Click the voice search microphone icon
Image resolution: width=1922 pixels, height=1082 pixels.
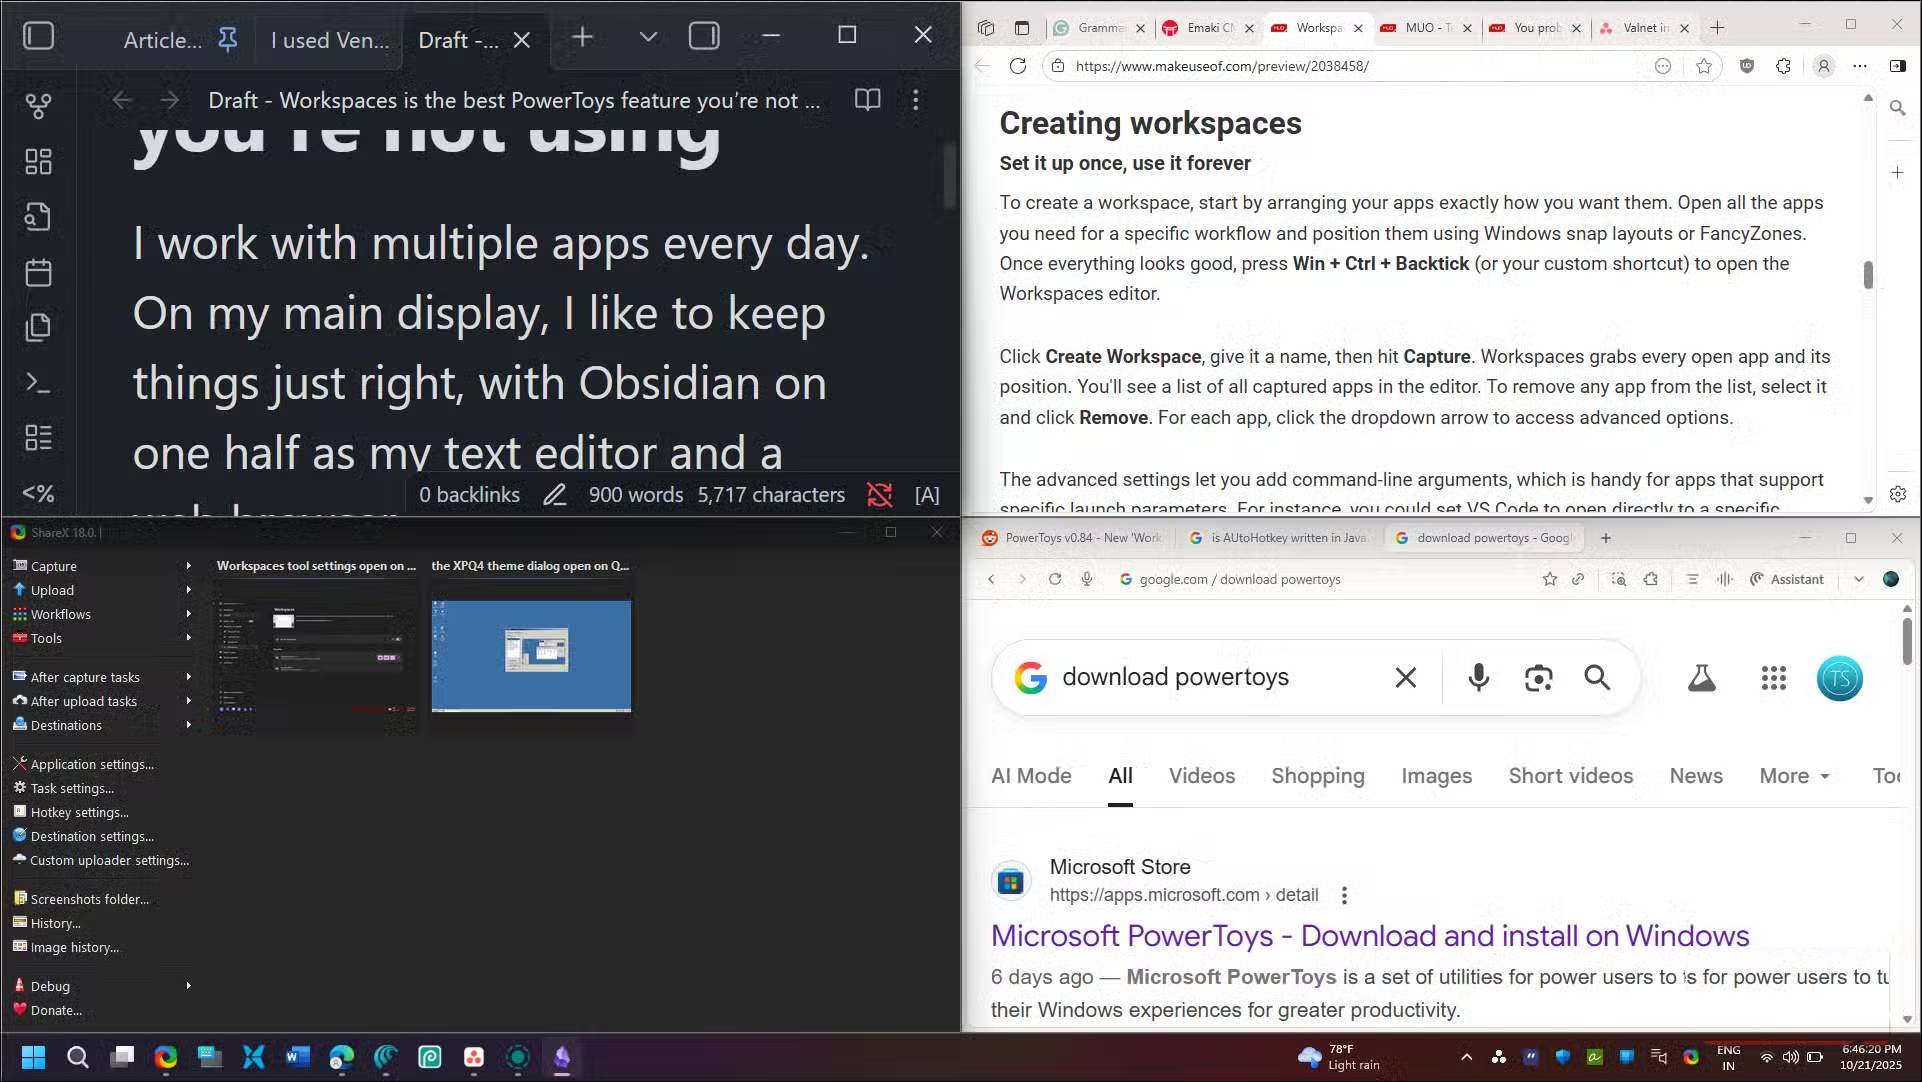(1478, 677)
